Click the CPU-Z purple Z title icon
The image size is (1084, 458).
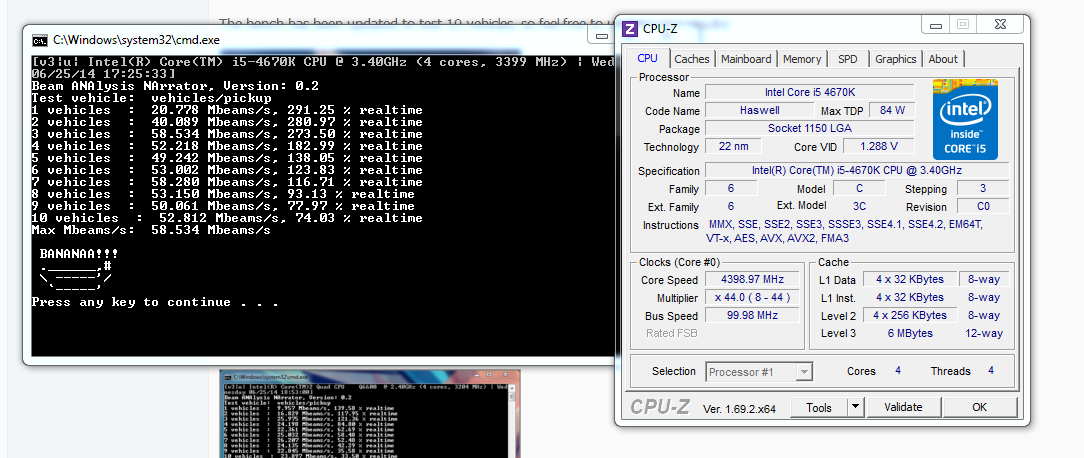click(x=630, y=29)
